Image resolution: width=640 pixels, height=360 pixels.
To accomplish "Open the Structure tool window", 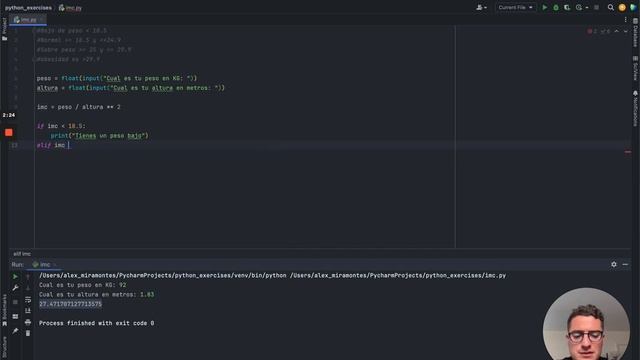I will (4, 347).
